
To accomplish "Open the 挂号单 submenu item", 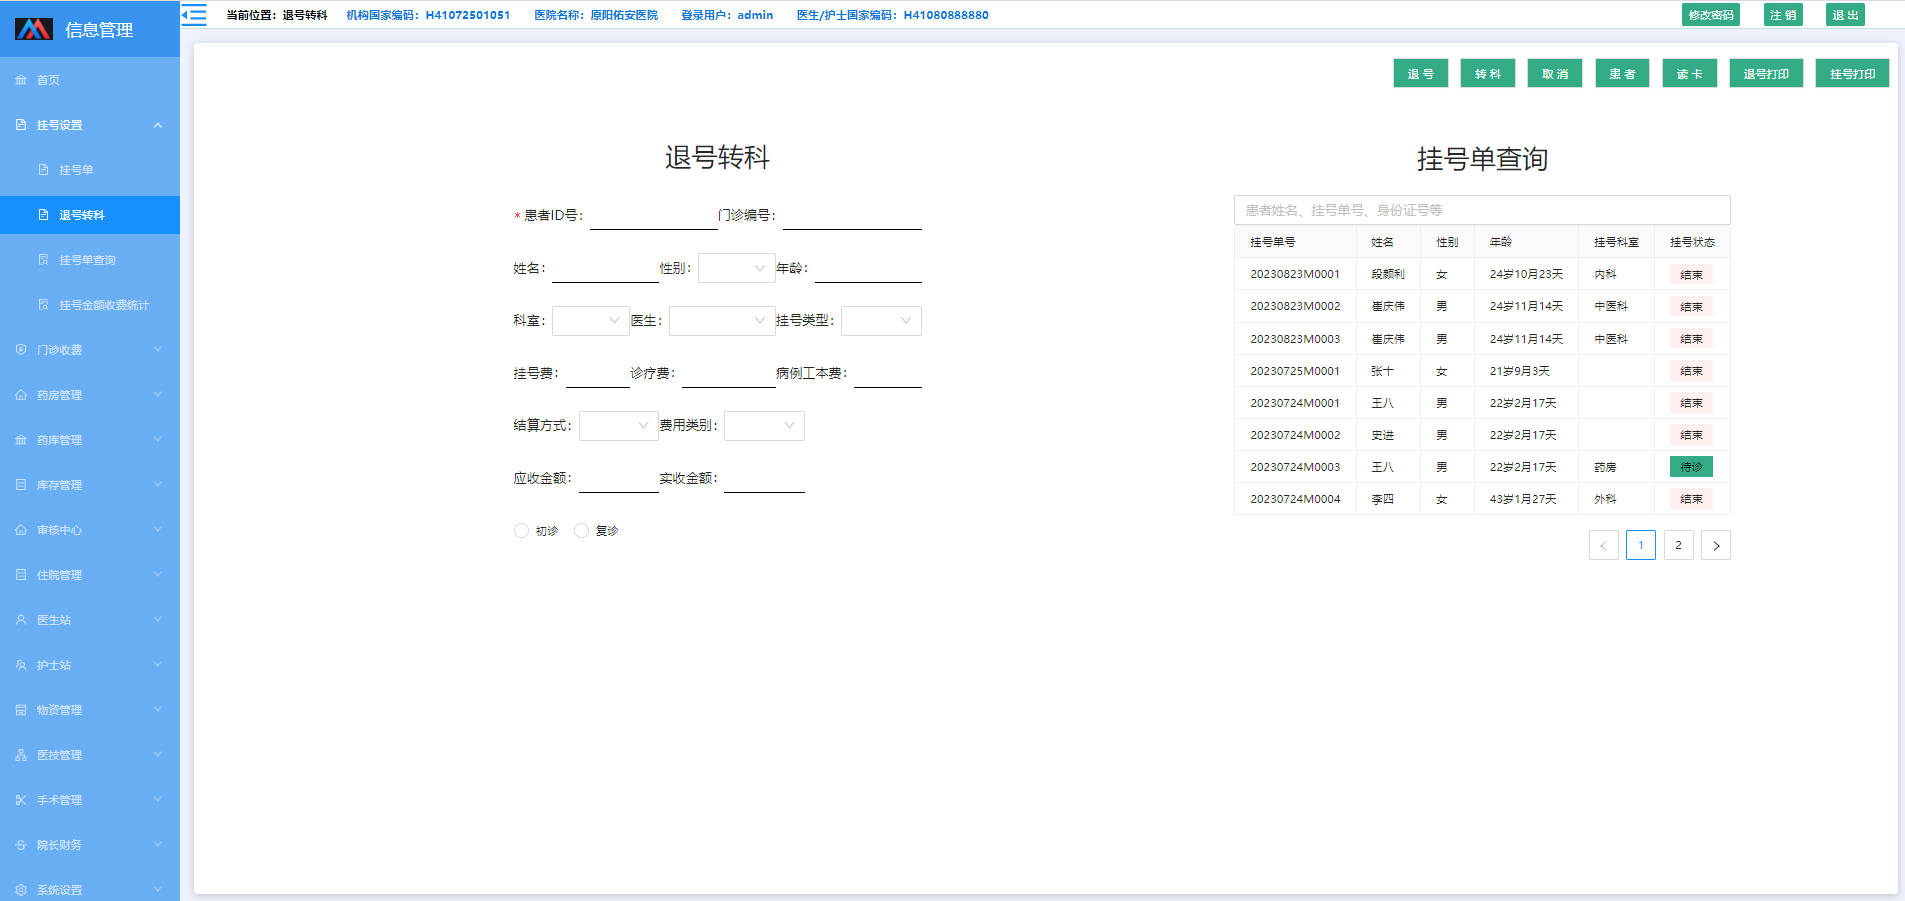I will [x=90, y=170].
